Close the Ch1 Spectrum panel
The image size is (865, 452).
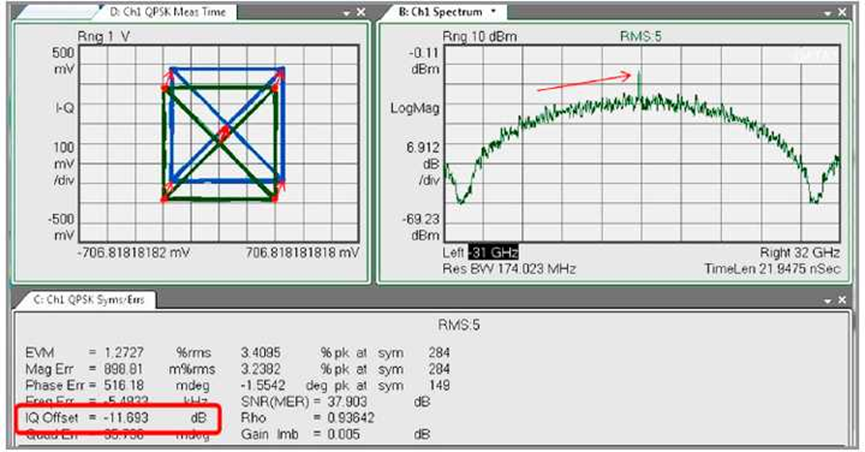coord(843,13)
